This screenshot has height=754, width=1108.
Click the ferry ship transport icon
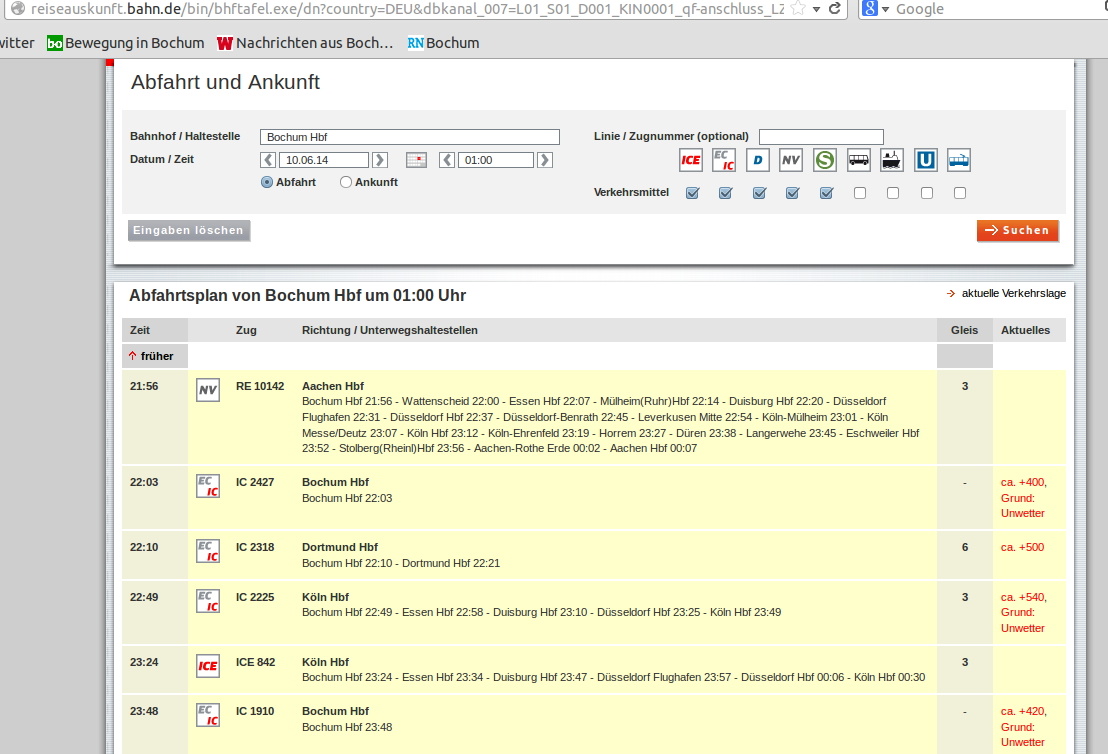pos(892,160)
